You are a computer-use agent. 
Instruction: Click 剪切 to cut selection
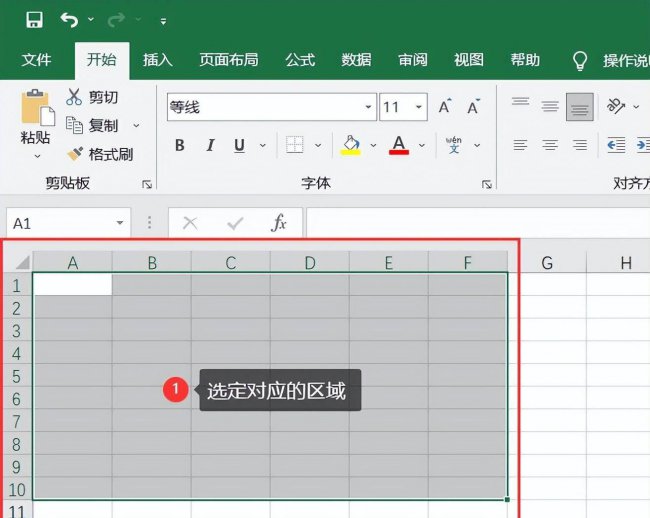[92, 97]
